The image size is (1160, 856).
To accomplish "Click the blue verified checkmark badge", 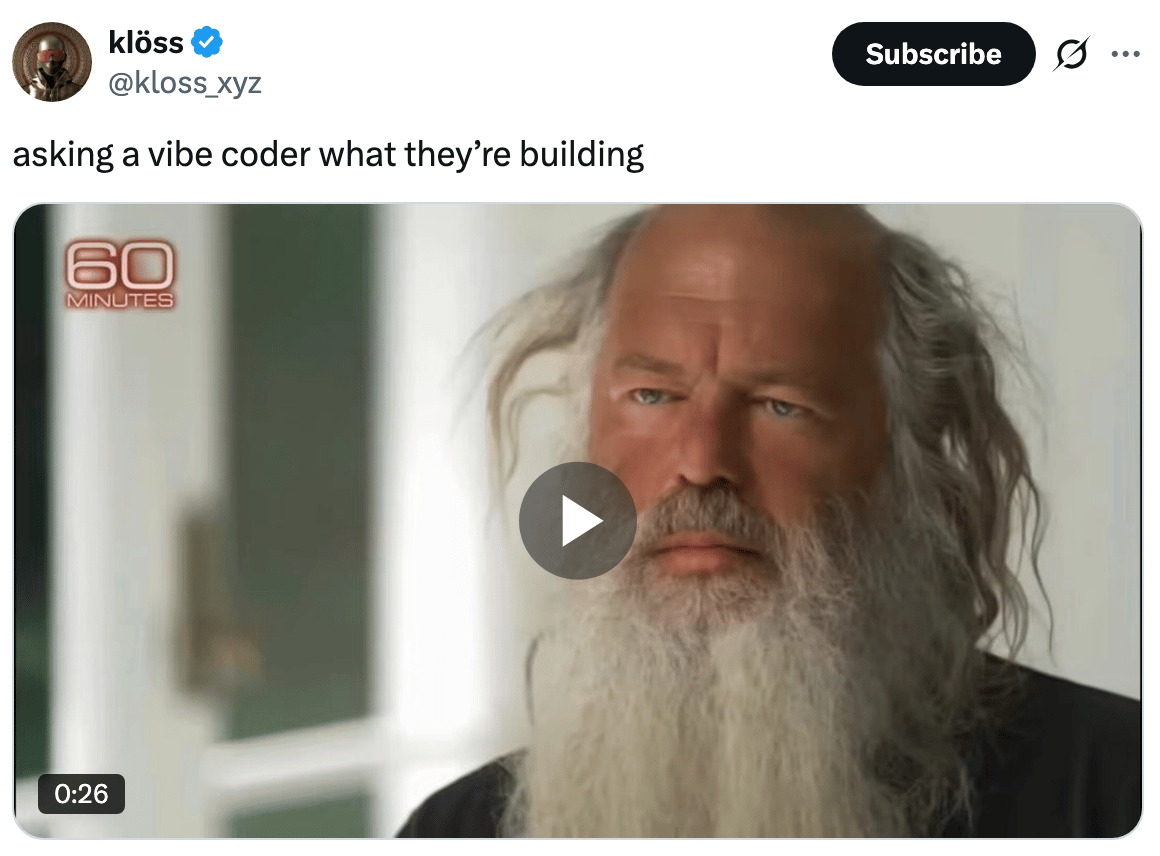I will point(207,42).
